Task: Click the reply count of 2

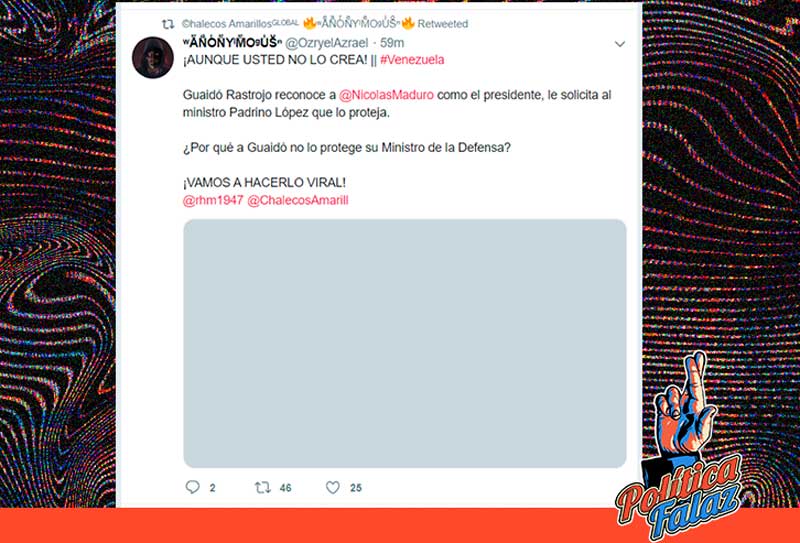Action: 212,488
